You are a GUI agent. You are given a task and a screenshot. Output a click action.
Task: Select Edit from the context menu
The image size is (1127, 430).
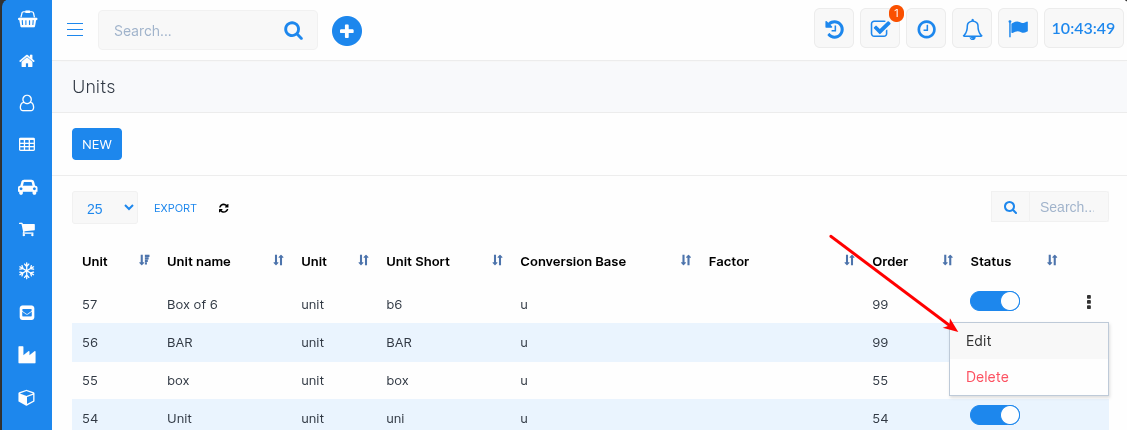(x=979, y=341)
